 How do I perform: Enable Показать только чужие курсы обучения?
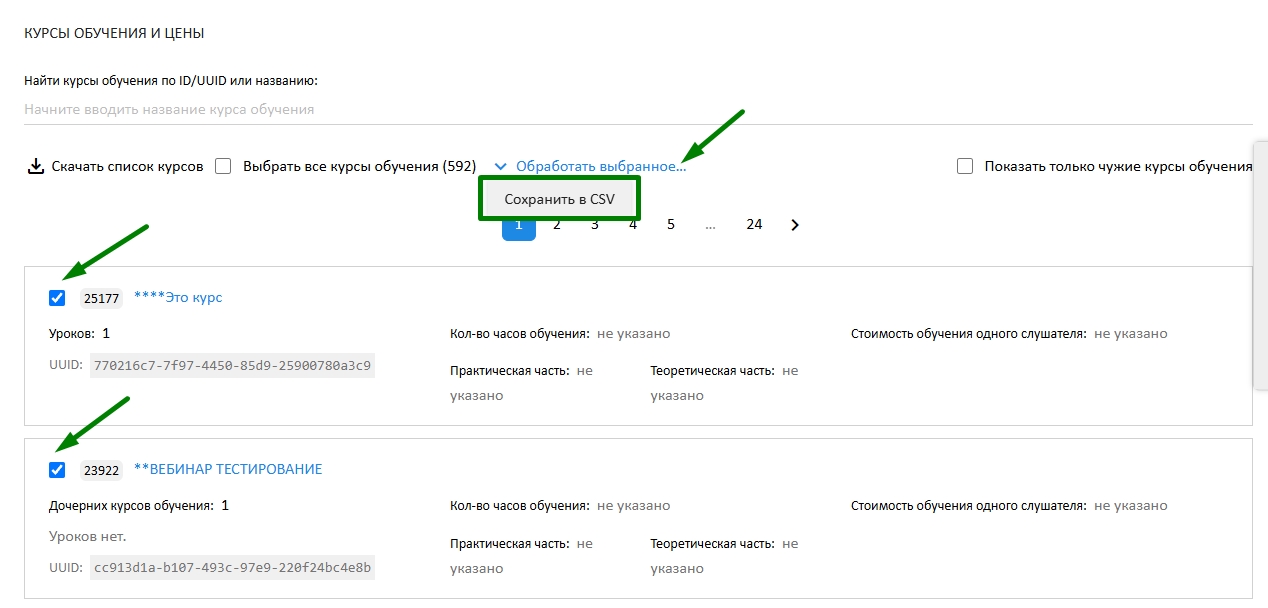[965, 166]
